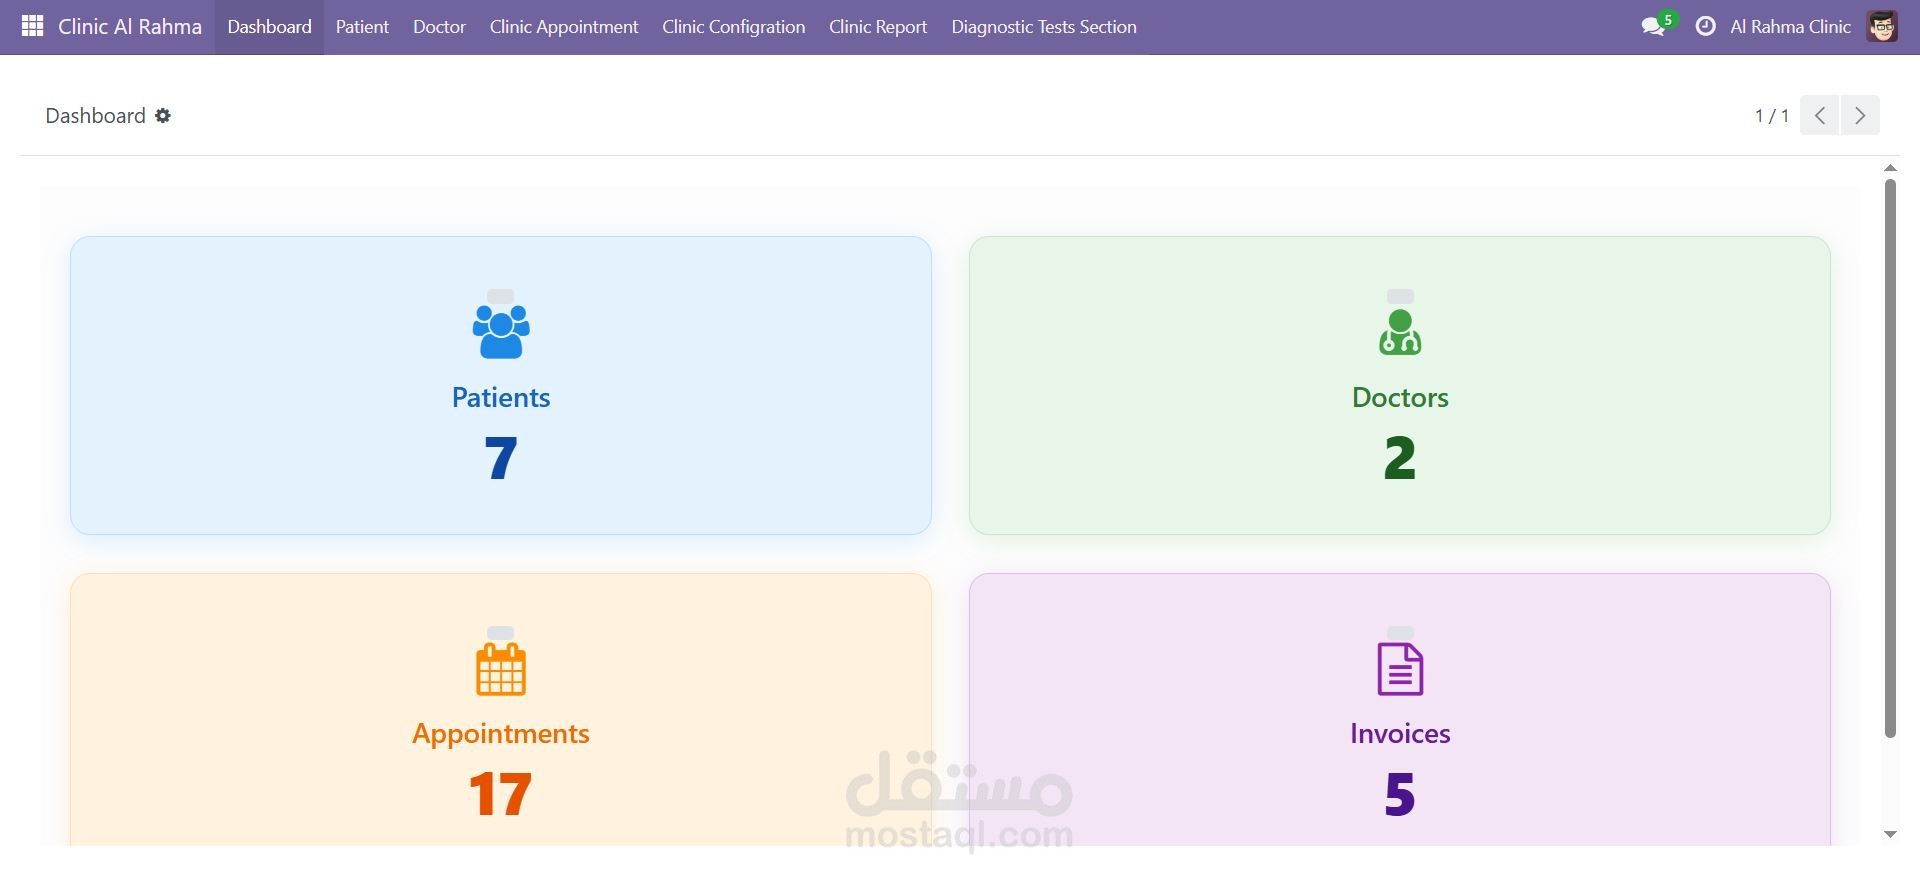Click the vertical scrollbar thumb
Image resolution: width=1920 pixels, height=872 pixels.
(x=1890, y=459)
